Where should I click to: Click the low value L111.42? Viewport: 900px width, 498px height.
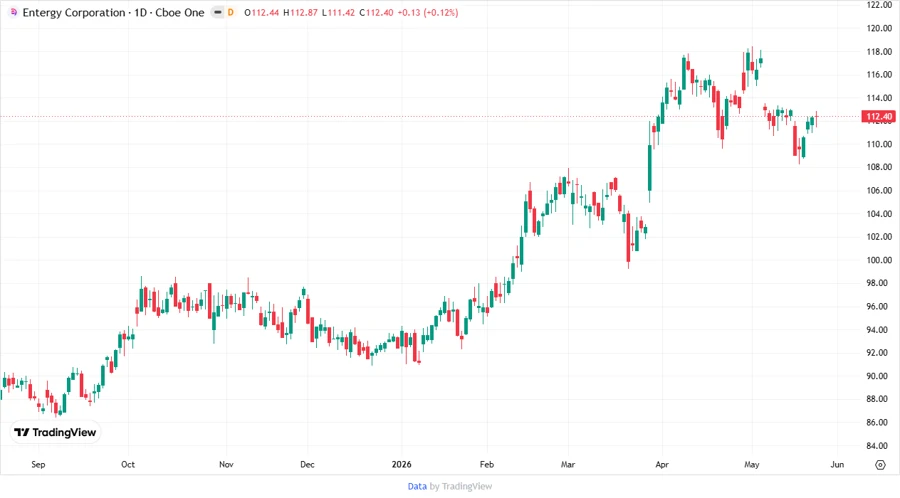(338, 13)
